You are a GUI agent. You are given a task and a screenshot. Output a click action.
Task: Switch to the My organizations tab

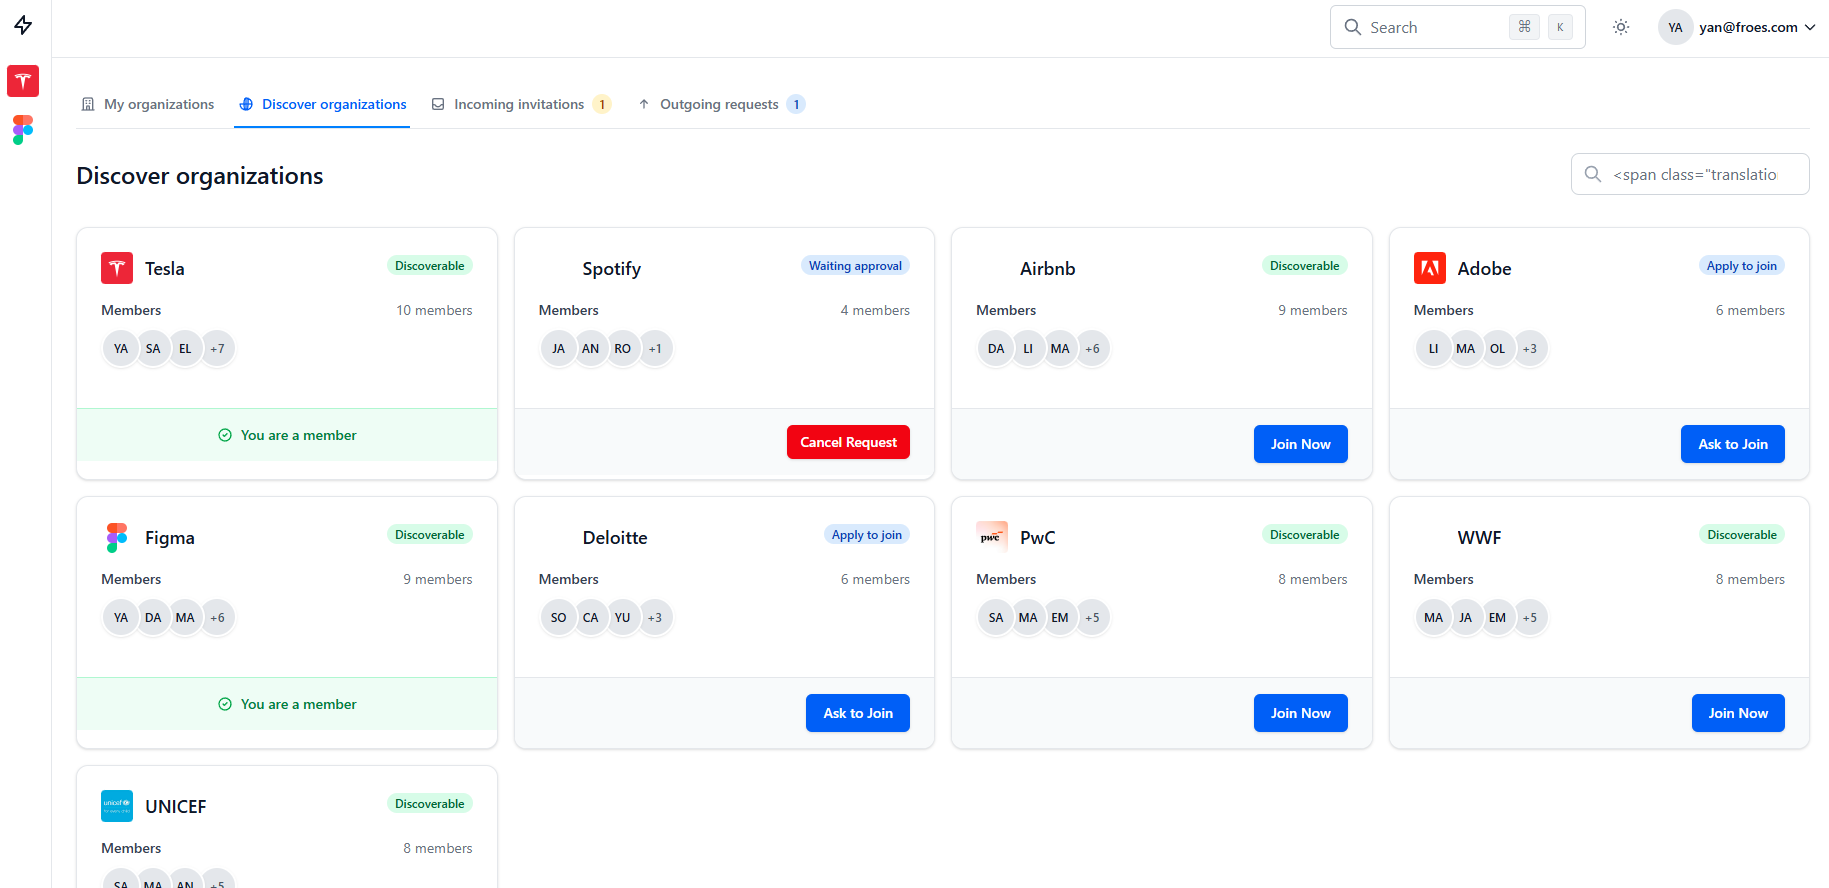click(x=147, y=104)
